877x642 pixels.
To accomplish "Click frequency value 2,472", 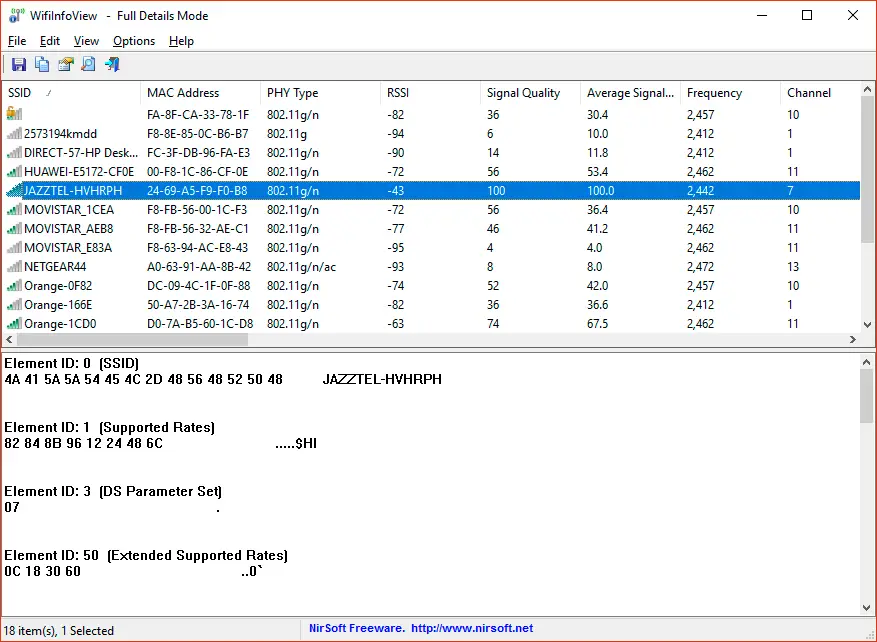I will point(700,267).
